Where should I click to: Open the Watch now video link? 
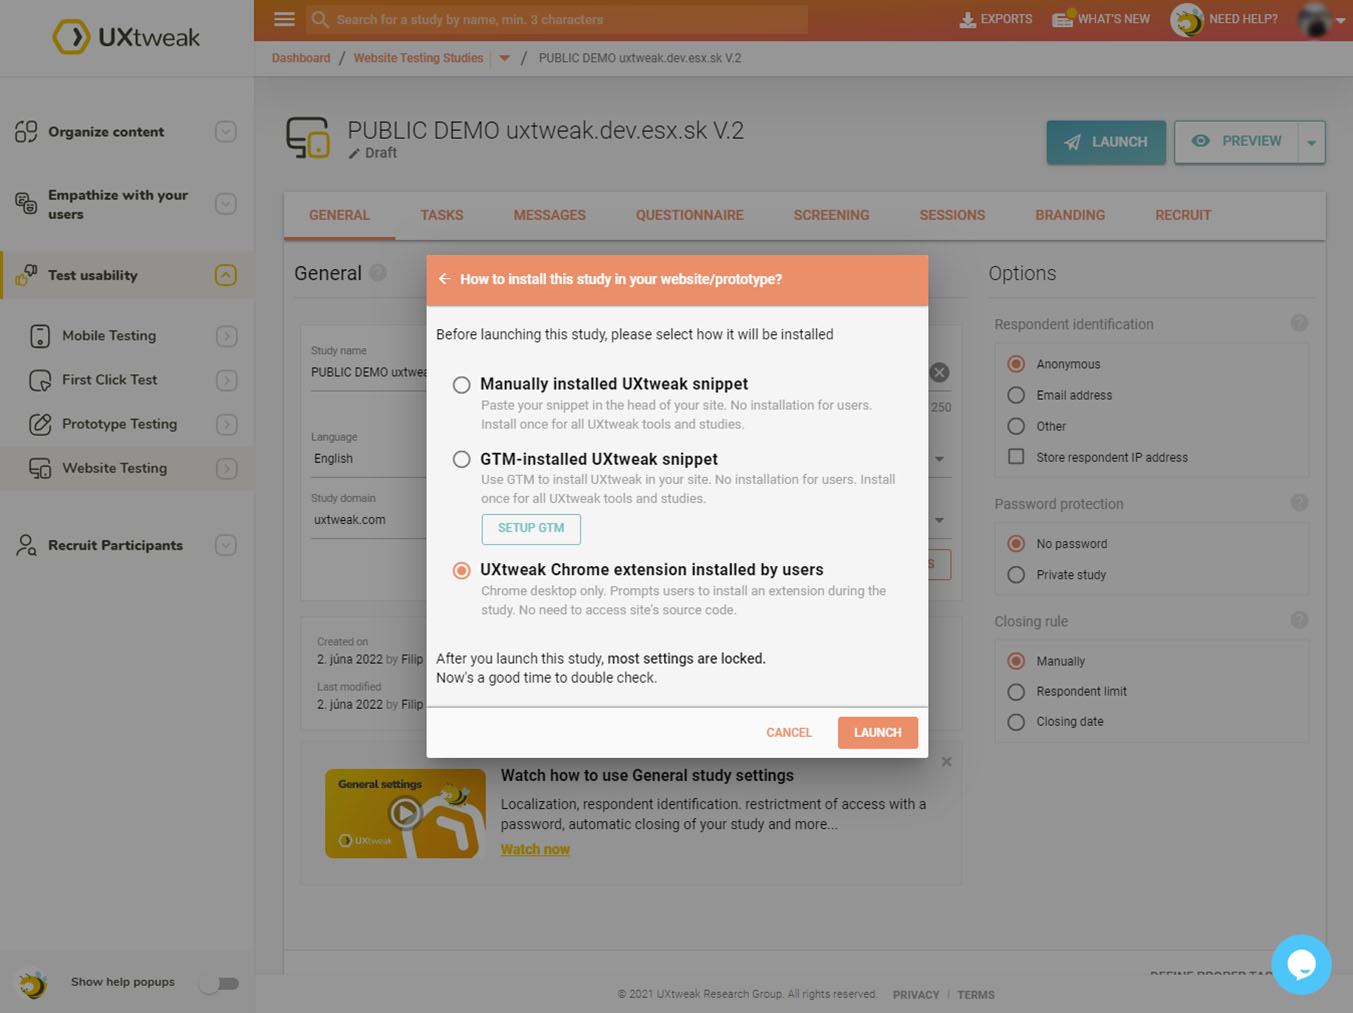point(534,848)
